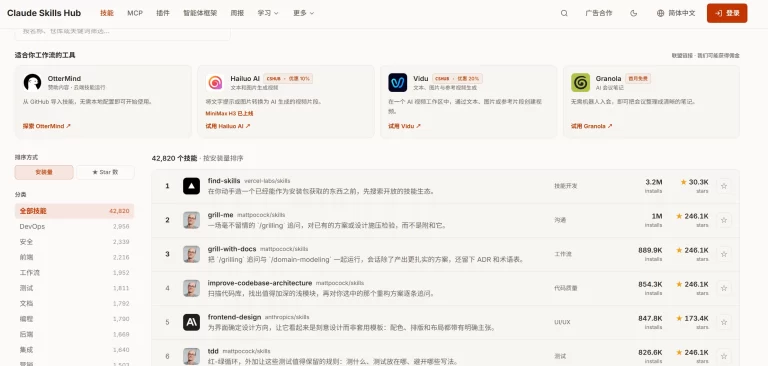Favorite find-skills with star button
Image resolution: width=768 pixels, height=366 pixels.
click(x=724, y=186)
